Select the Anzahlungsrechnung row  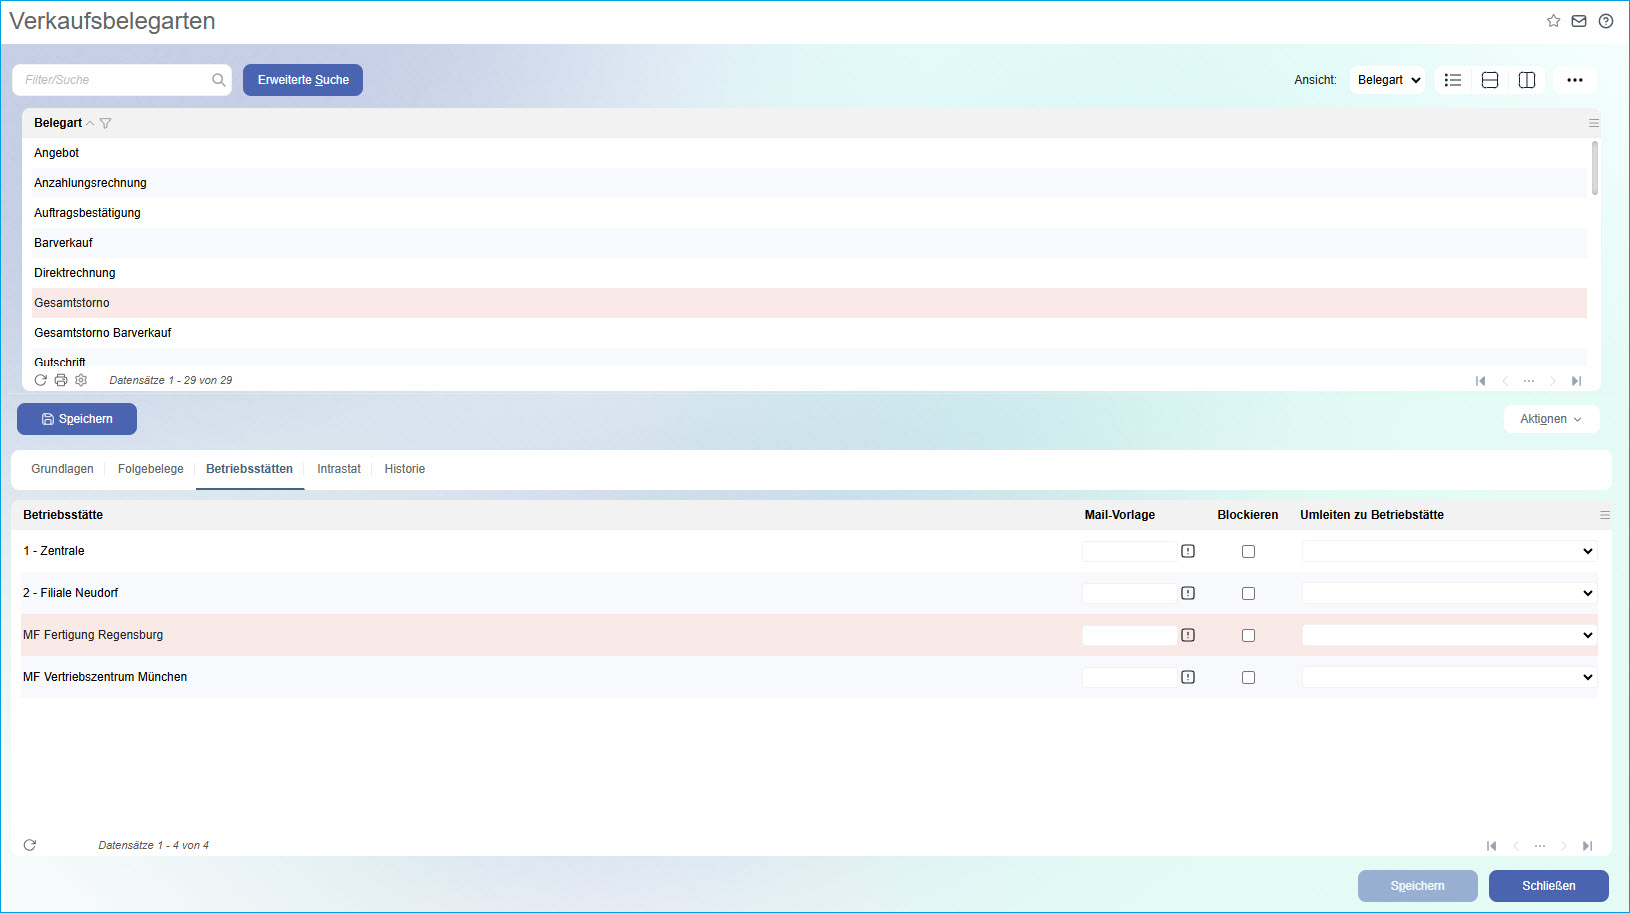(x=809, y=183)
